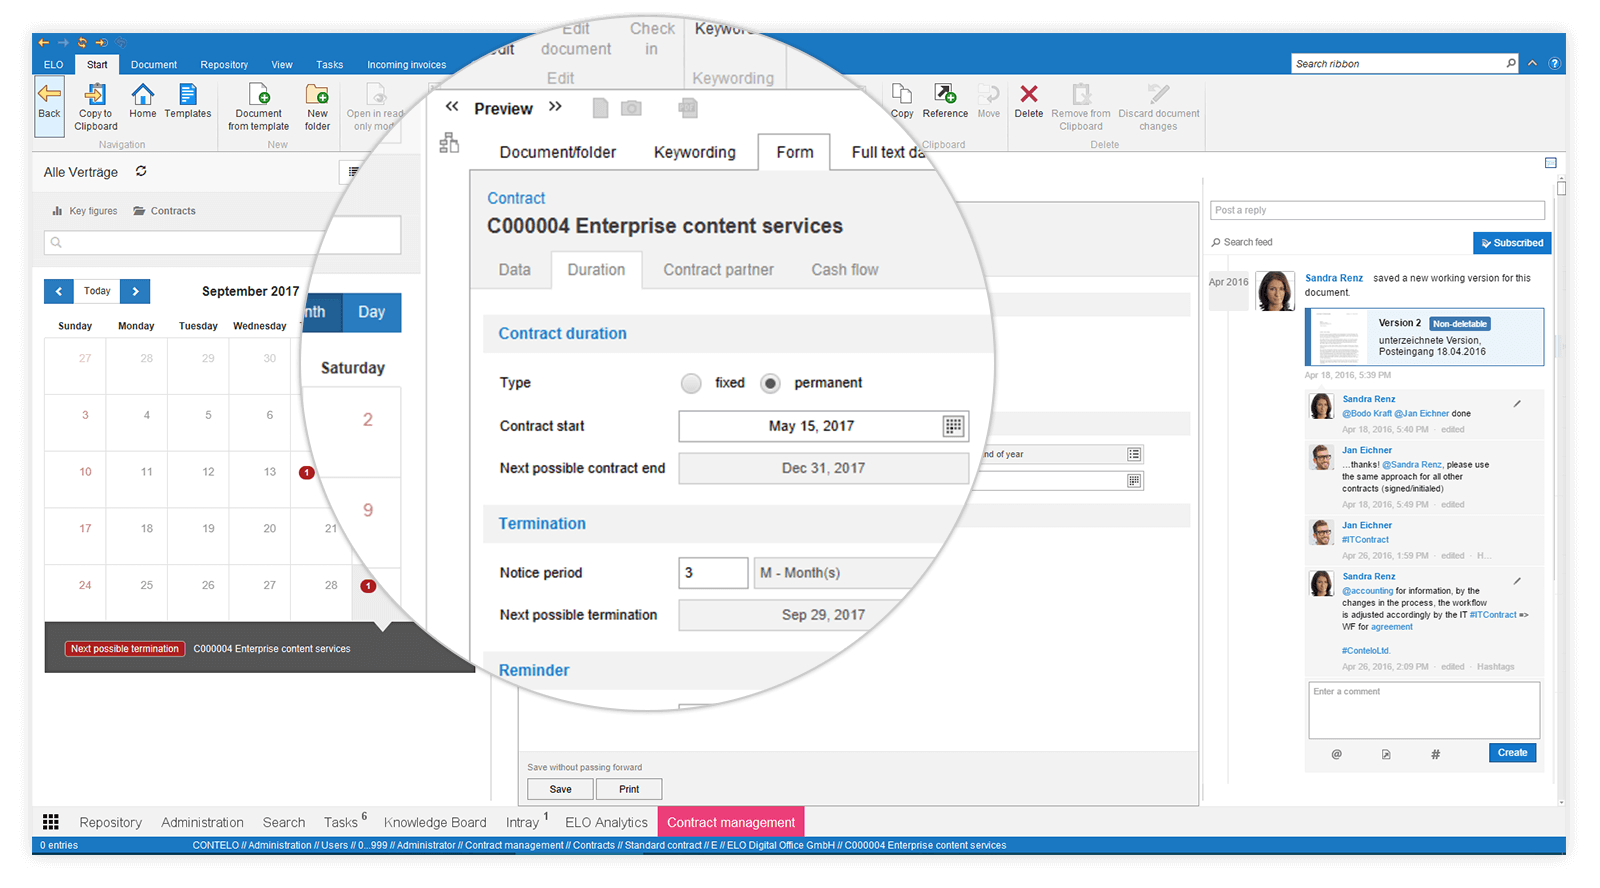The width and height of the screenshot is (1600, 888).
Task: Open calendar picker for Contract start
Action: point(953,426)
